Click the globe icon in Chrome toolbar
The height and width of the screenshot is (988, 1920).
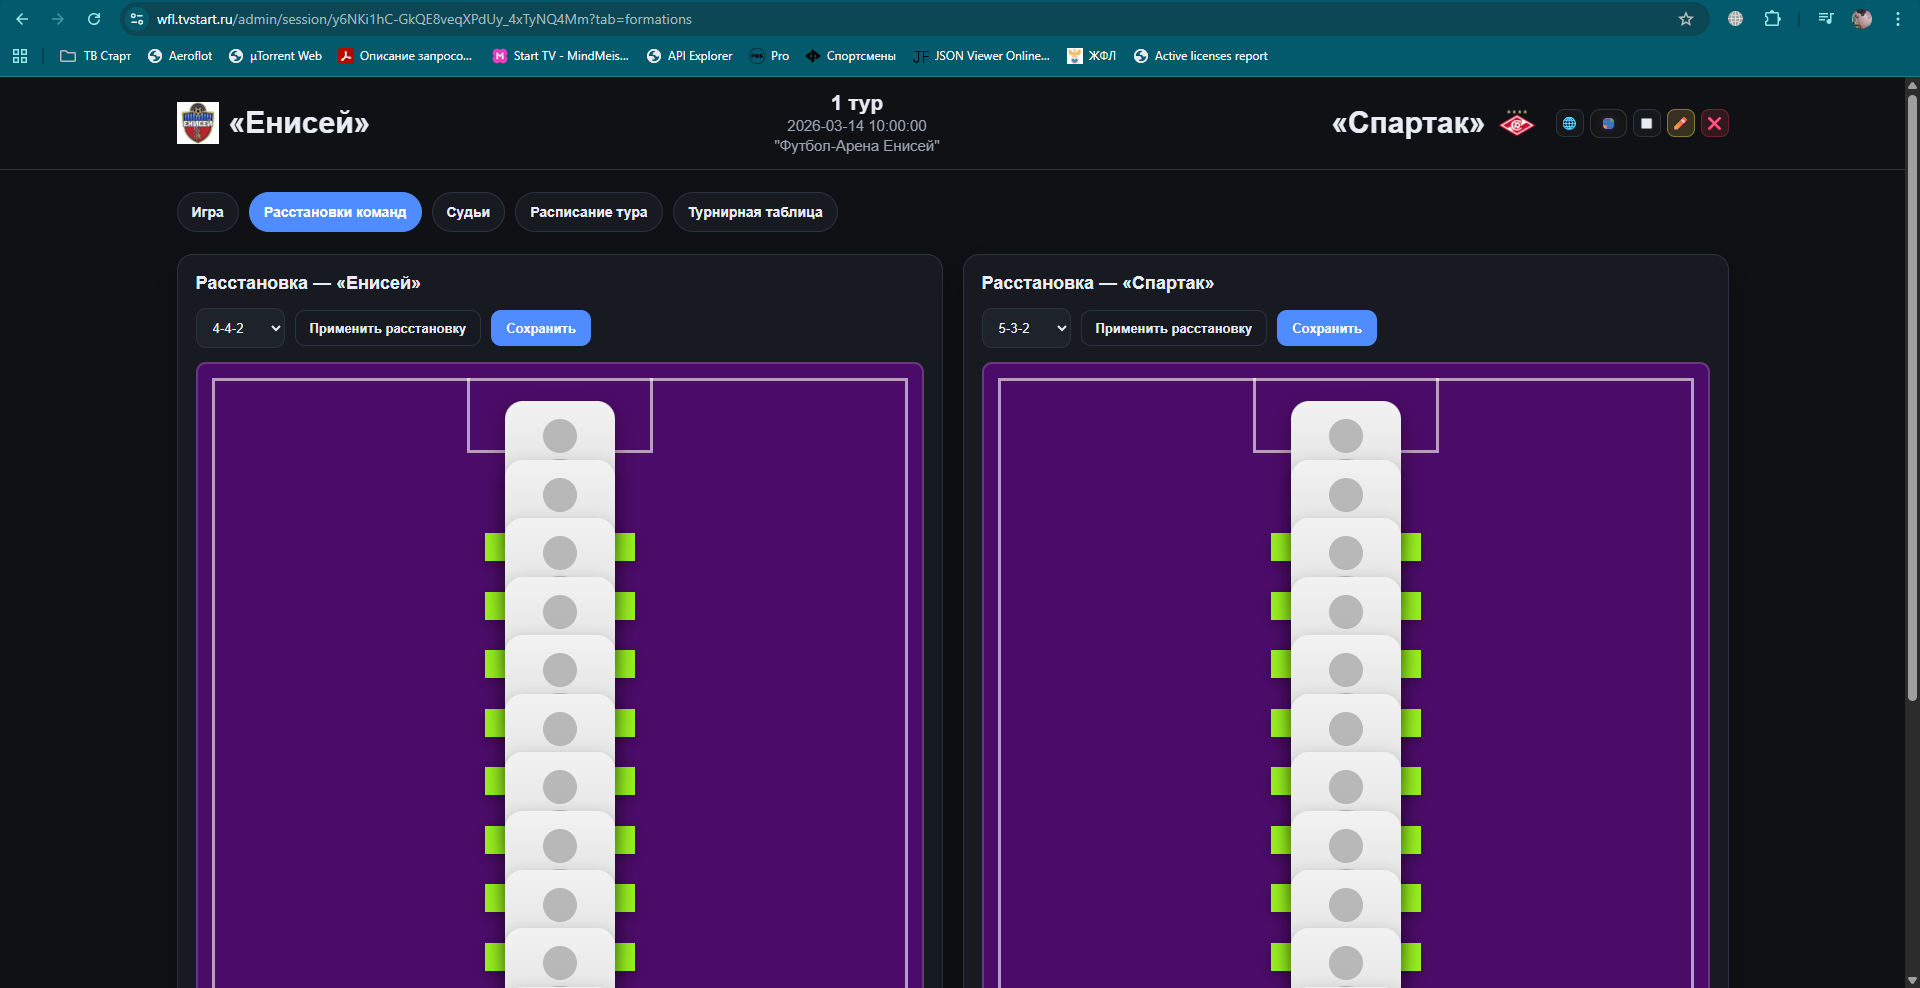coord(1735,19)
